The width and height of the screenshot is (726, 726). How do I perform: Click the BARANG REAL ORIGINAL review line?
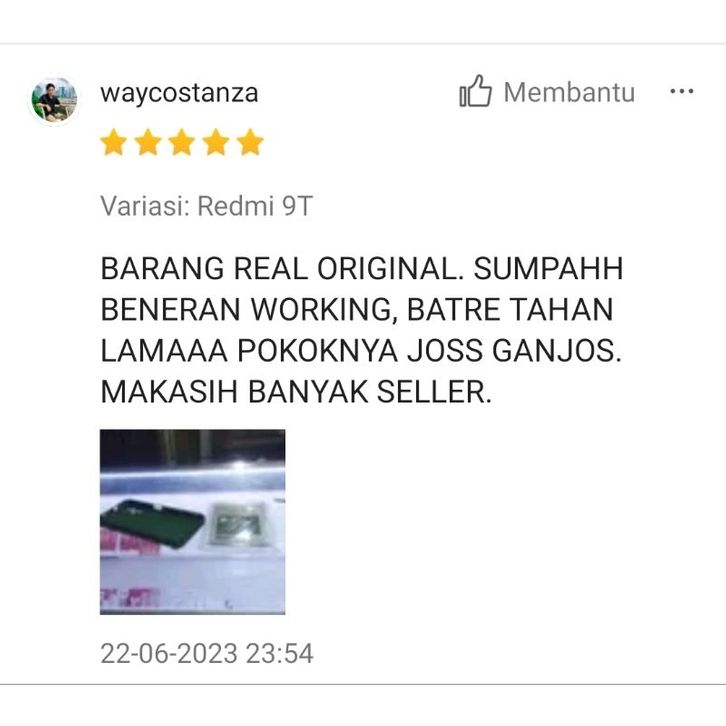pyautogui.click(x=362, y=269)
